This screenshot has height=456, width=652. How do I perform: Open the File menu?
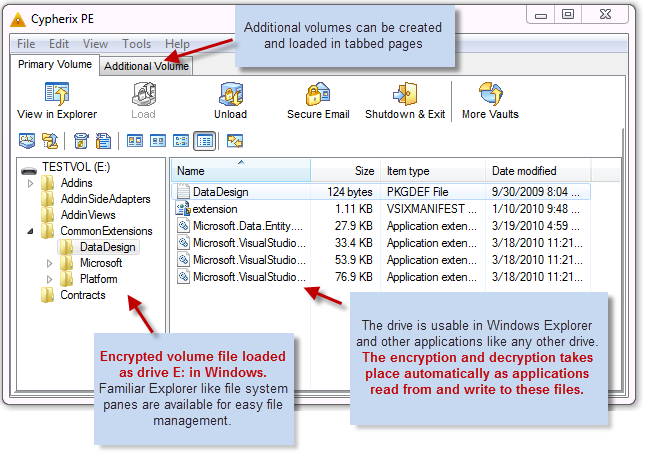[x=26, y=44]
